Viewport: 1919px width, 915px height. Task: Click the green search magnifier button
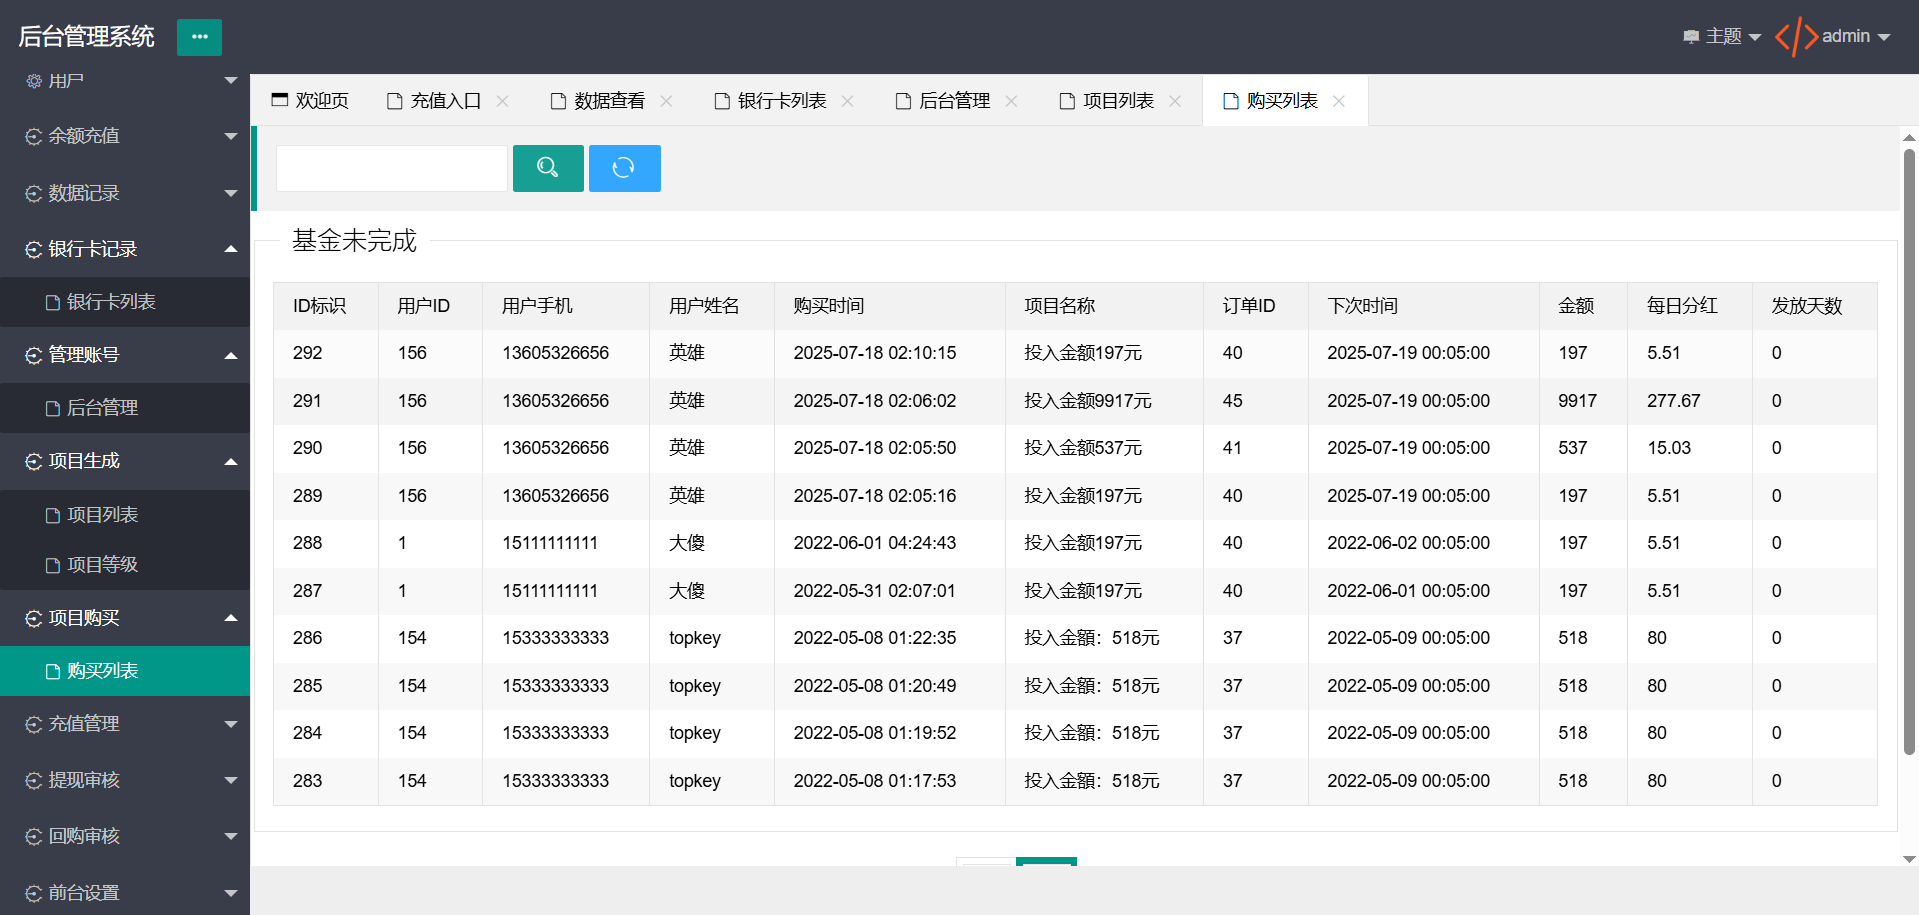548,168
